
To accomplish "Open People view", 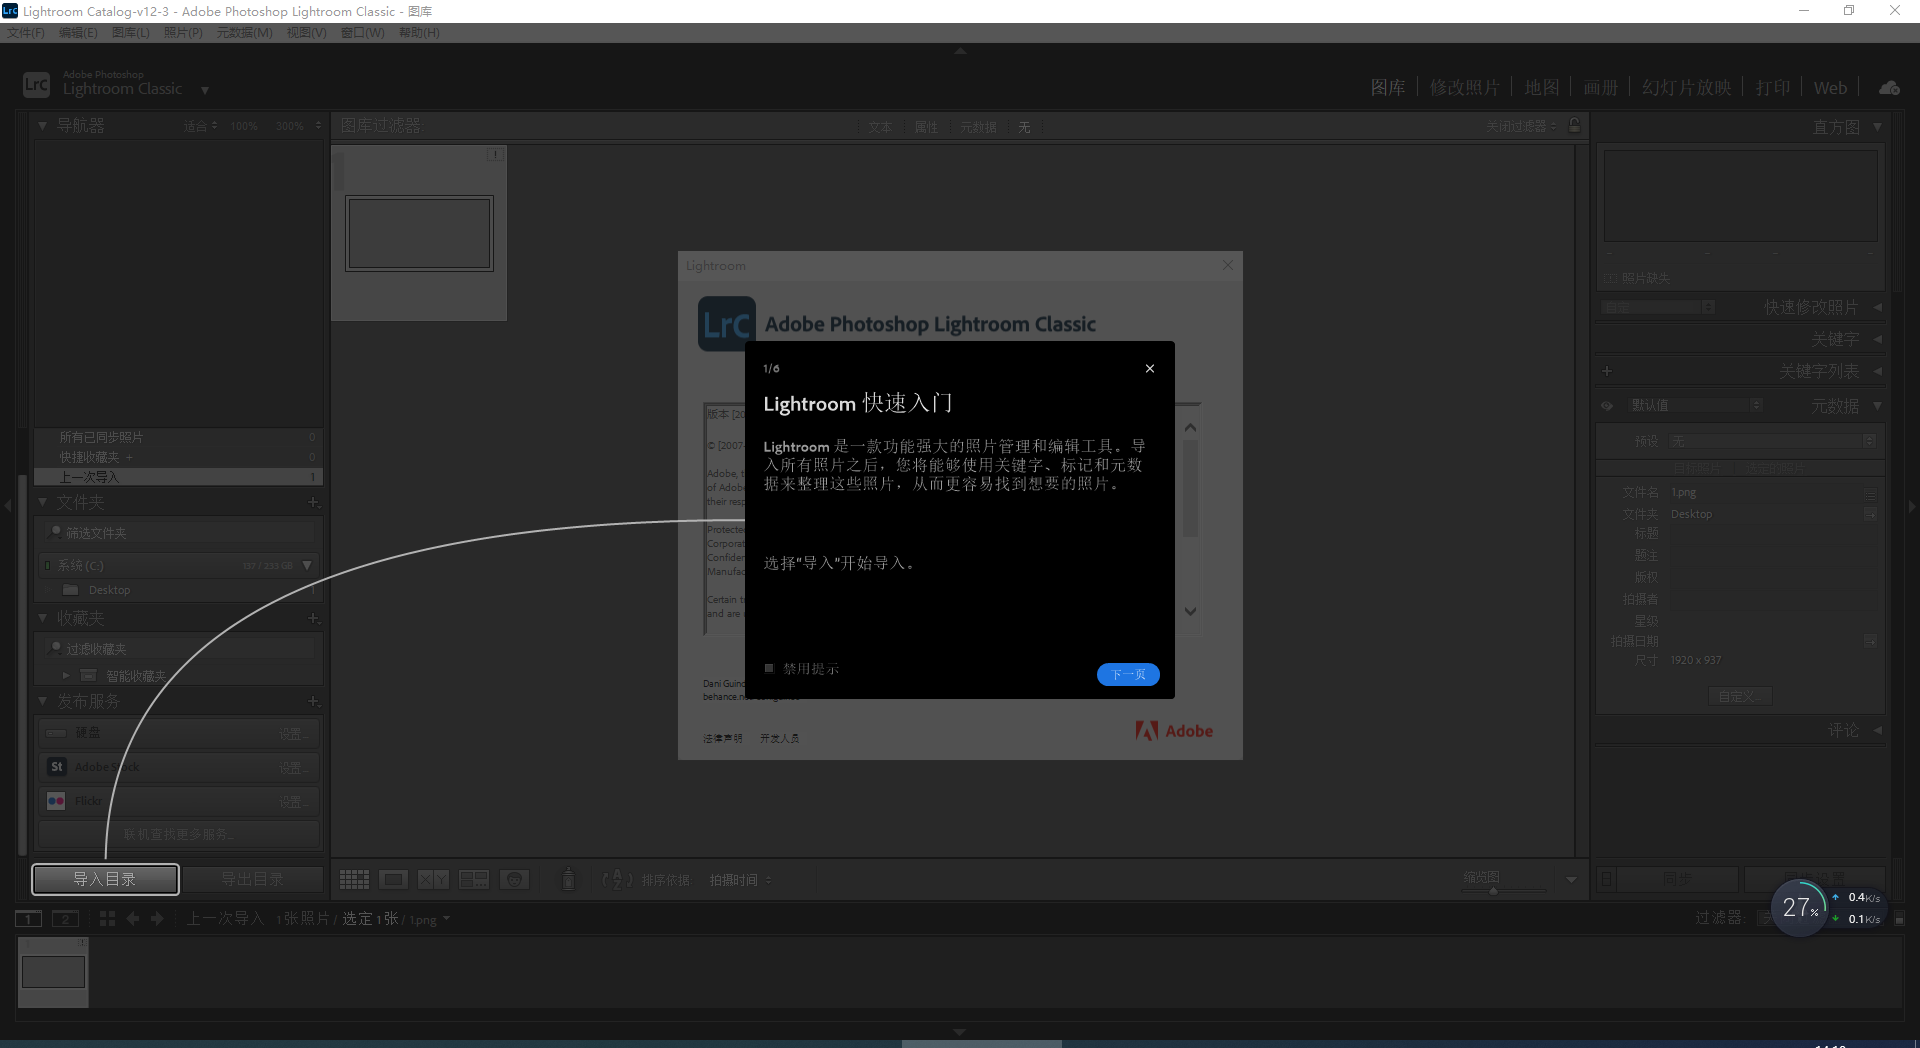I will pyautogui.click(x=515, y=880).
